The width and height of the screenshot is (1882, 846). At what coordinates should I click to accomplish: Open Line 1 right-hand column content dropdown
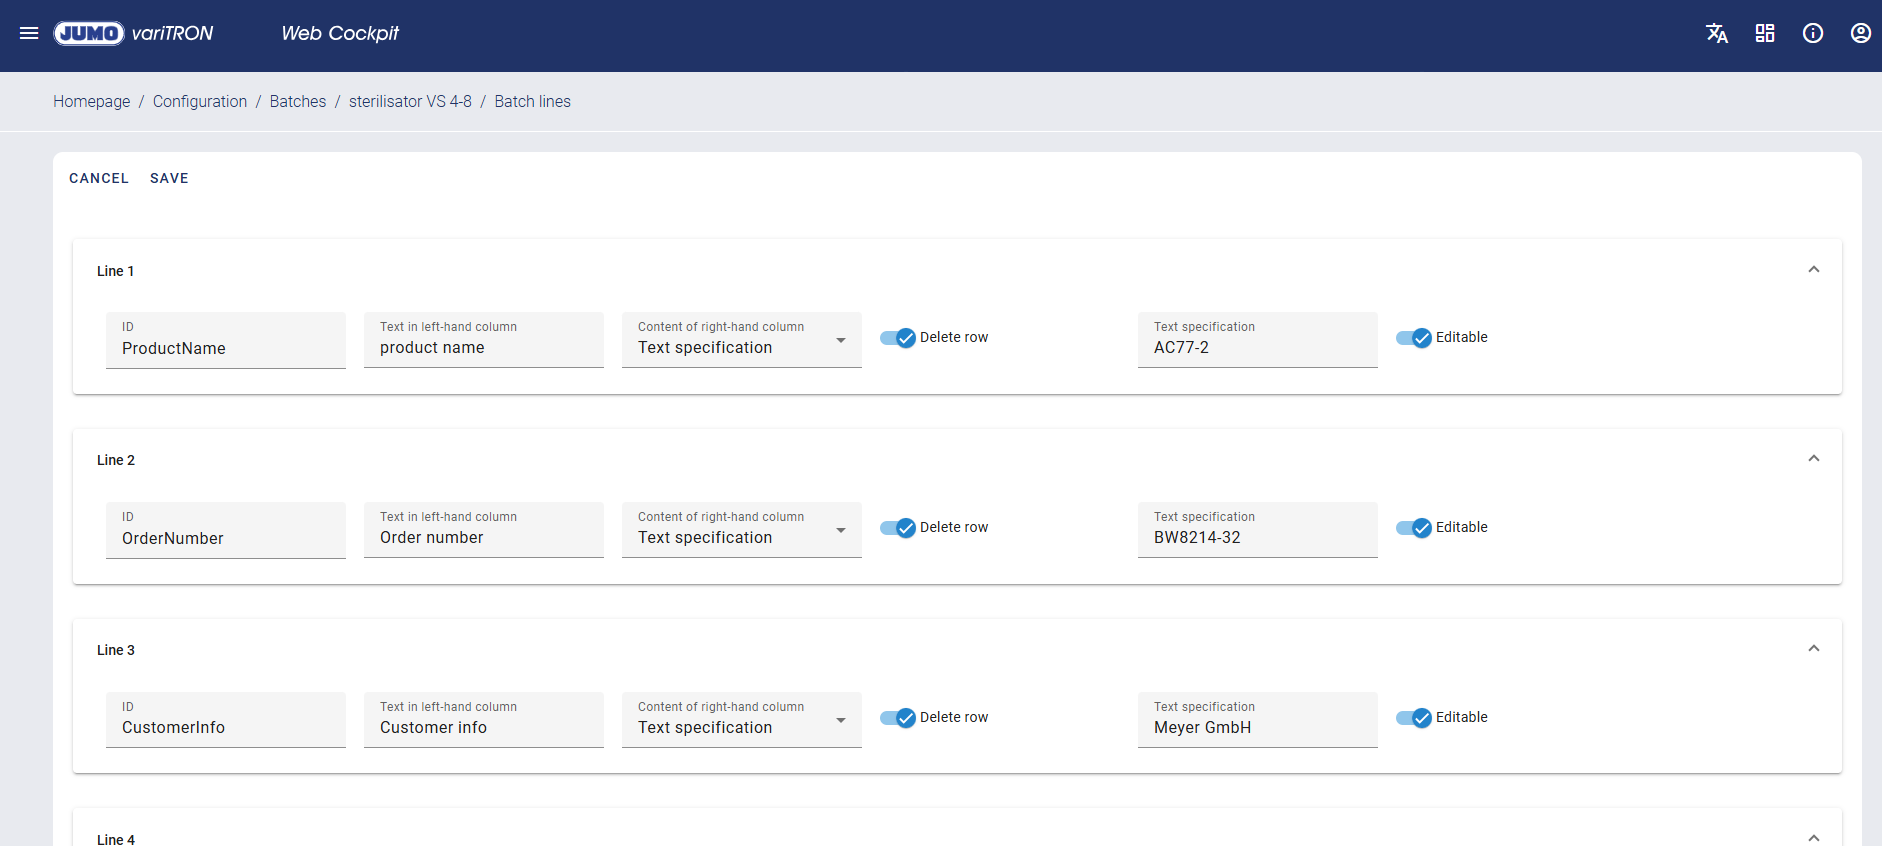[741, 340]
